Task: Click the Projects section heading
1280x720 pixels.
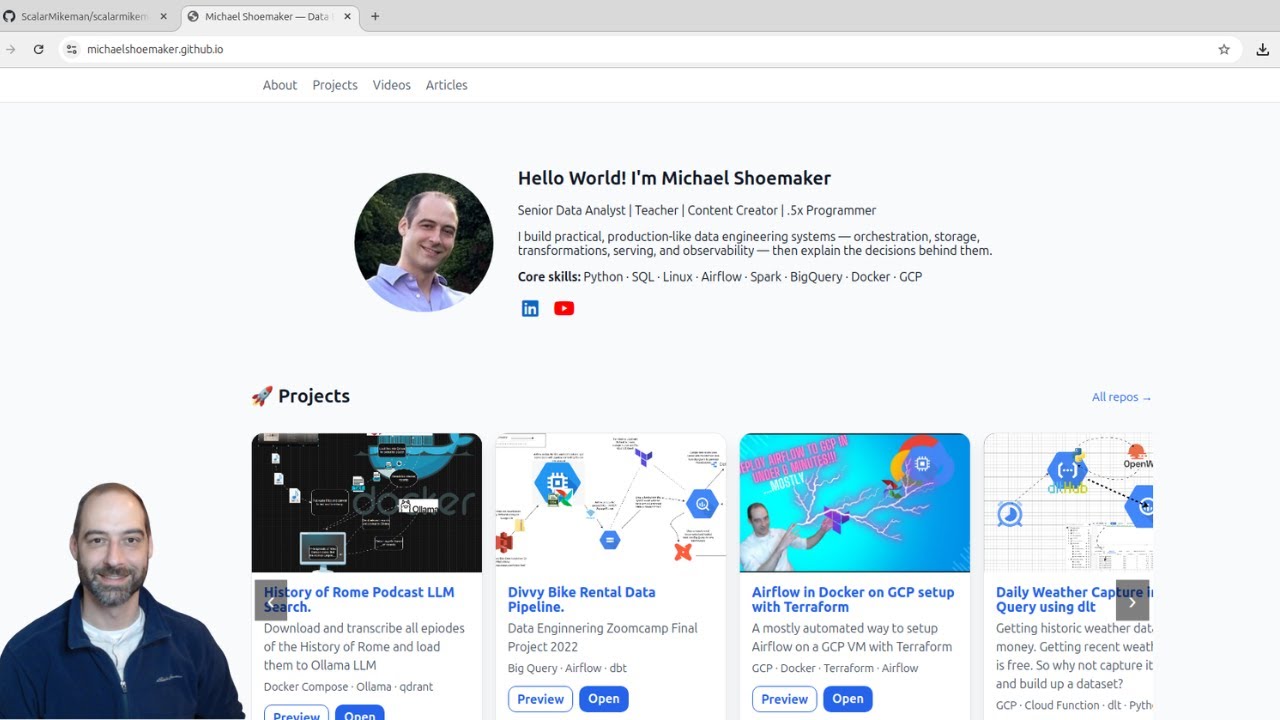Action: (x=300, y=396)
